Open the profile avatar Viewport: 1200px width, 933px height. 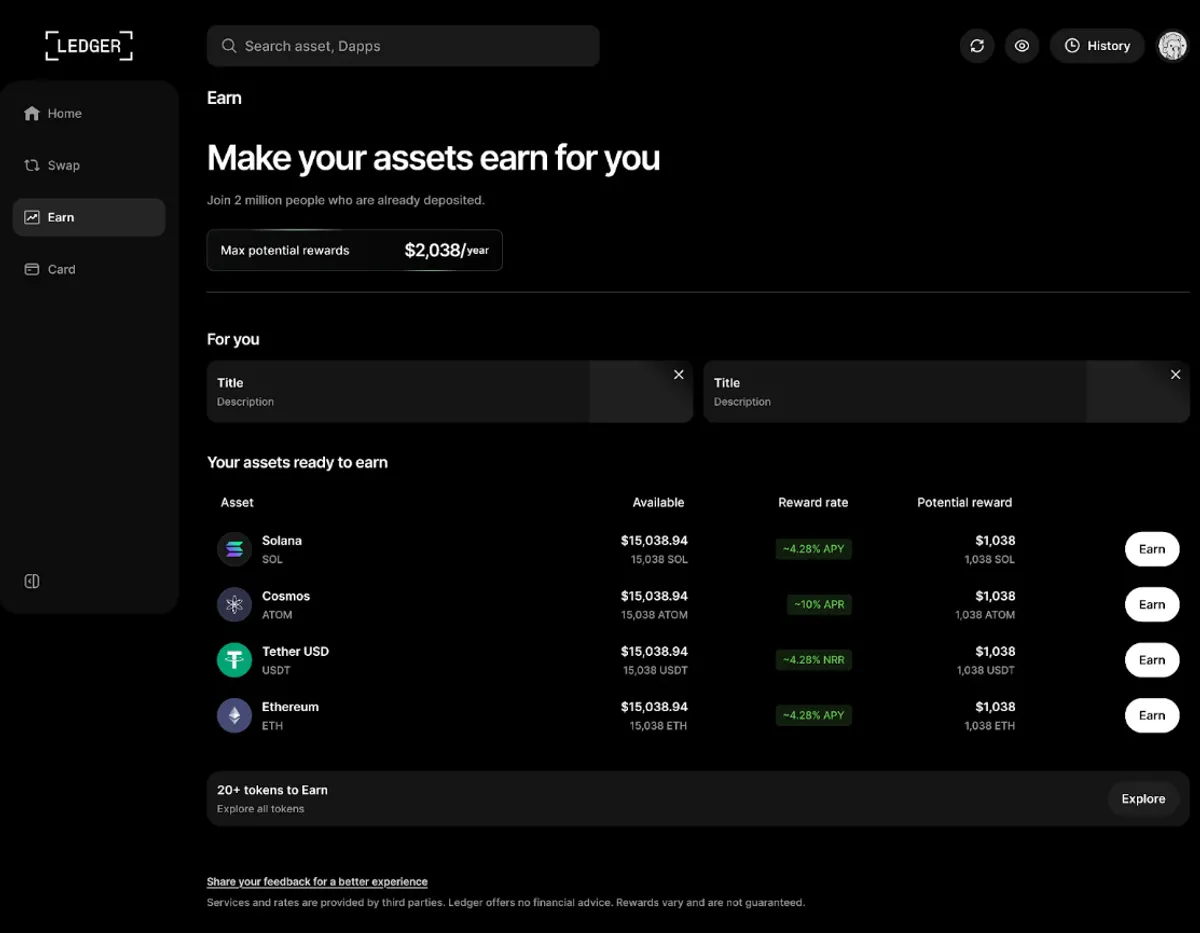coord(1172,46)
